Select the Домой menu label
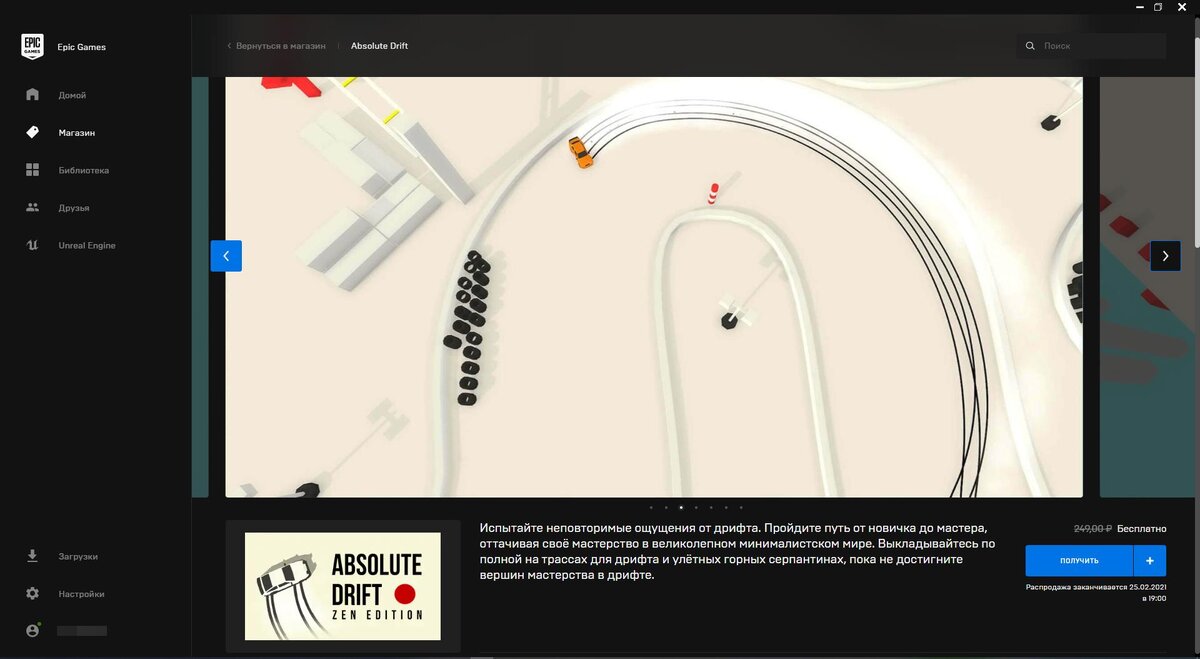Screen dimensions: 1200x659 (x=72, y=95)
